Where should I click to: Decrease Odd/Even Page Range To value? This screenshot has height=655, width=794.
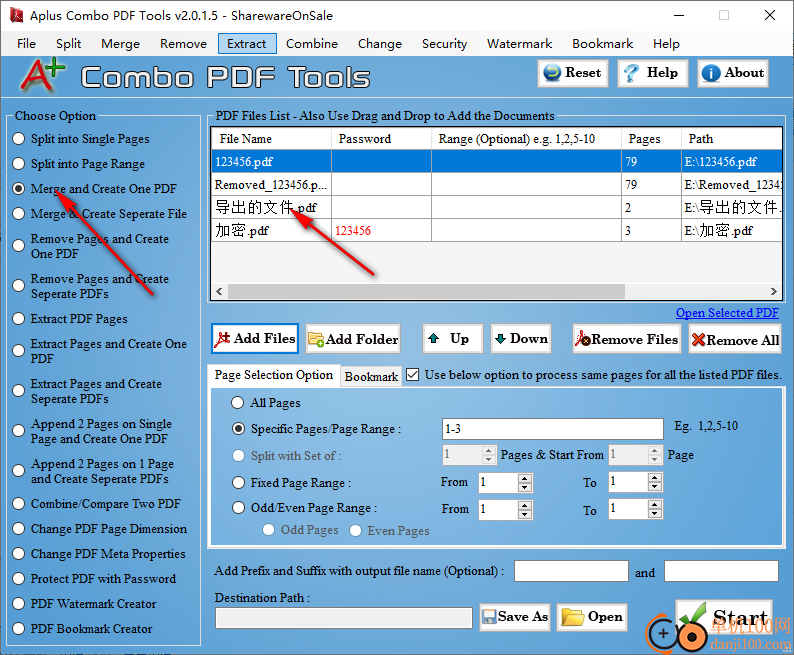click(x=655, y=514)
